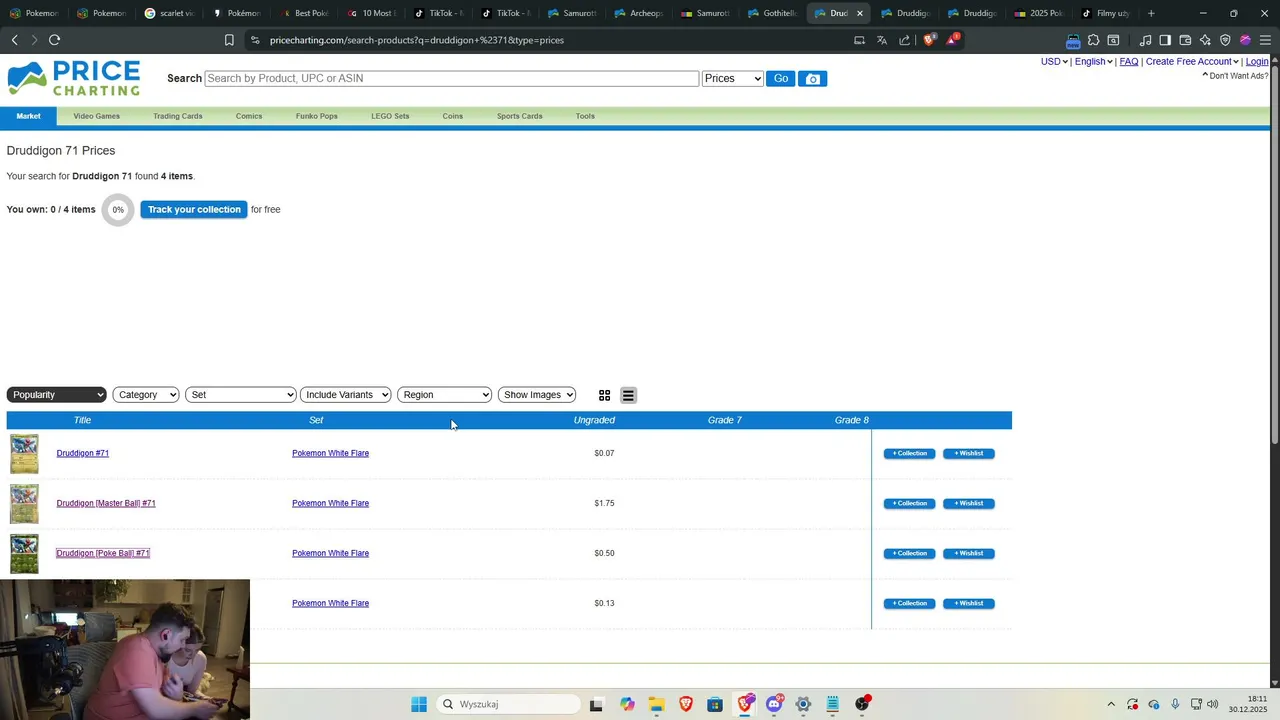Screen dimensions: 1280x720
Task: Toggle browser sidebar panel icon
Action: [x=1165, y=40]
